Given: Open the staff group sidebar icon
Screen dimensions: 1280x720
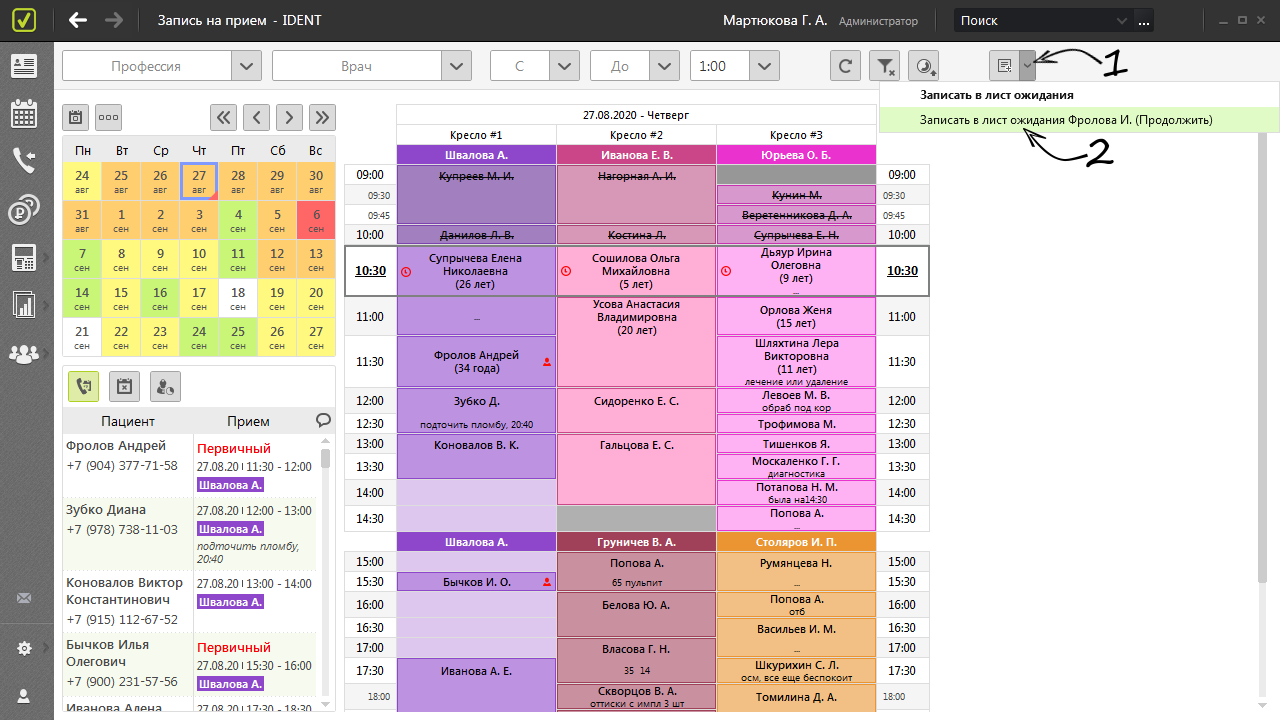Looking at the screenshot, I should click(x=24, y=353).
